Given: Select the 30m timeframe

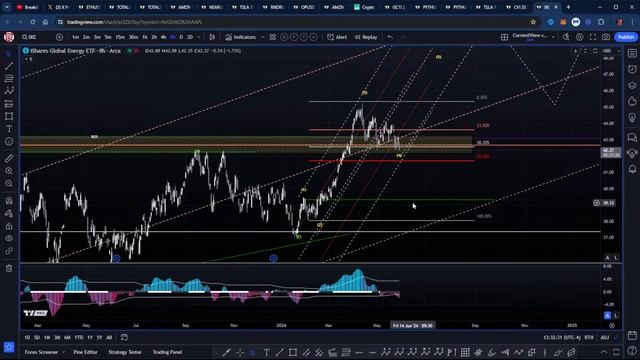Looking at the screenshot, I should 133,37.
